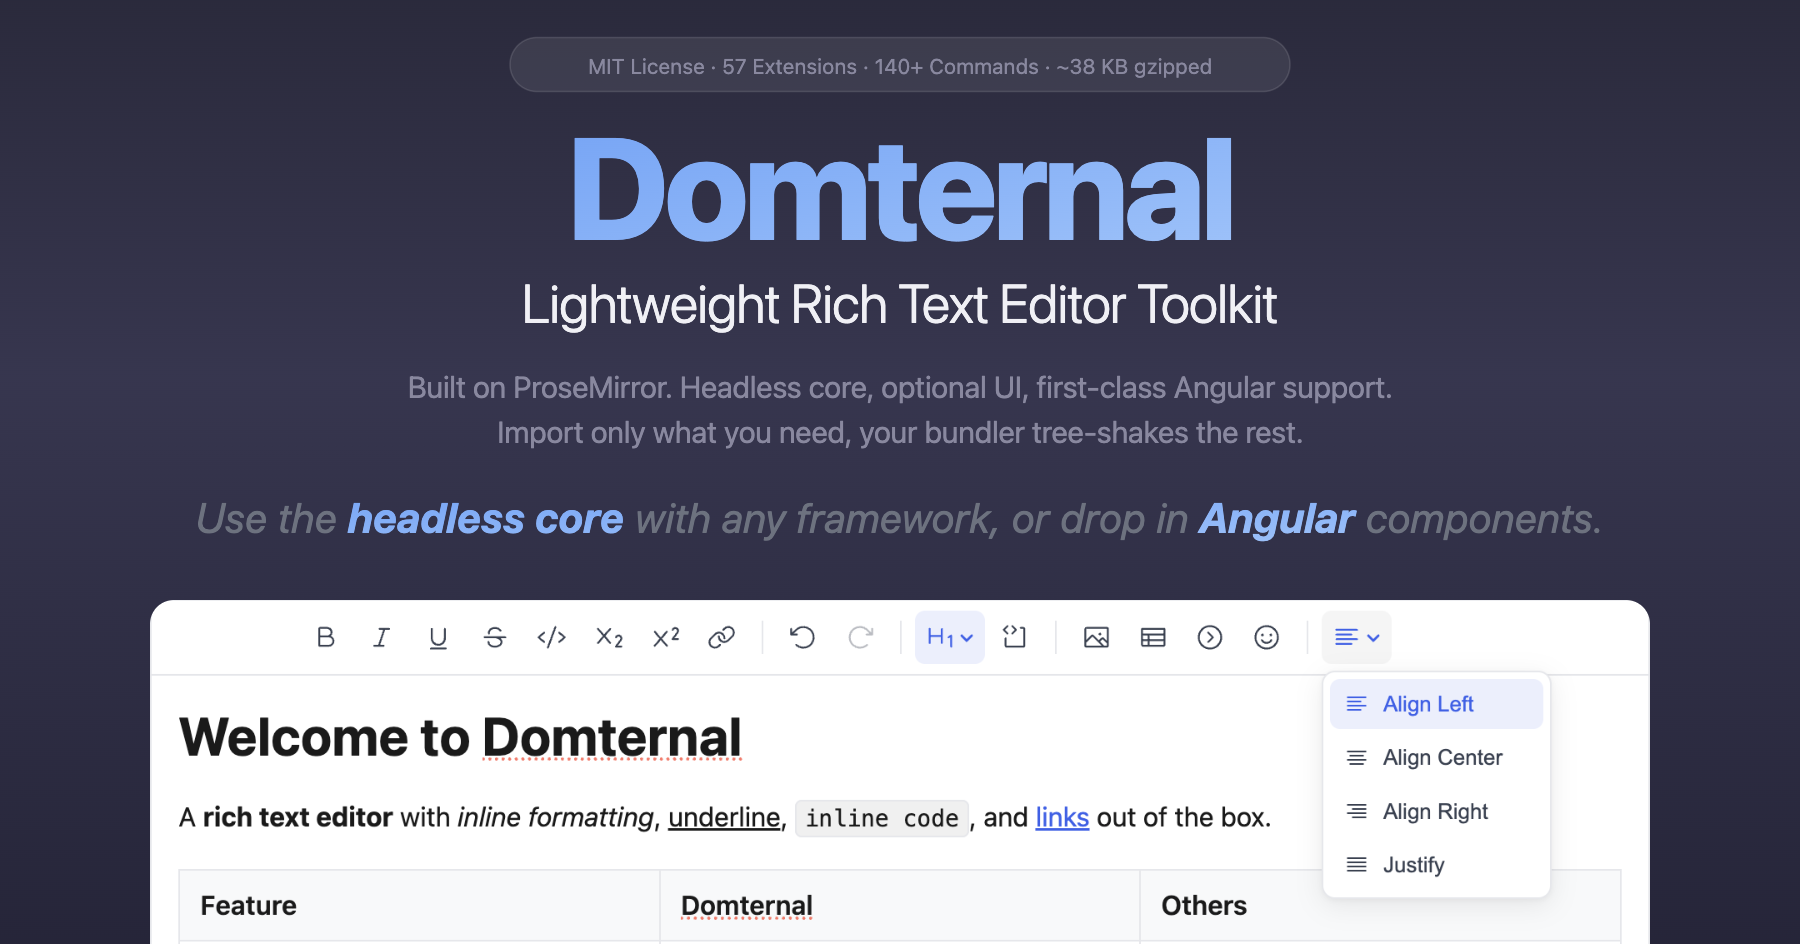Screen dimensions: 1800x944
Task: Open the H1 heading dropdown
Action: click(x=948, y=637)
